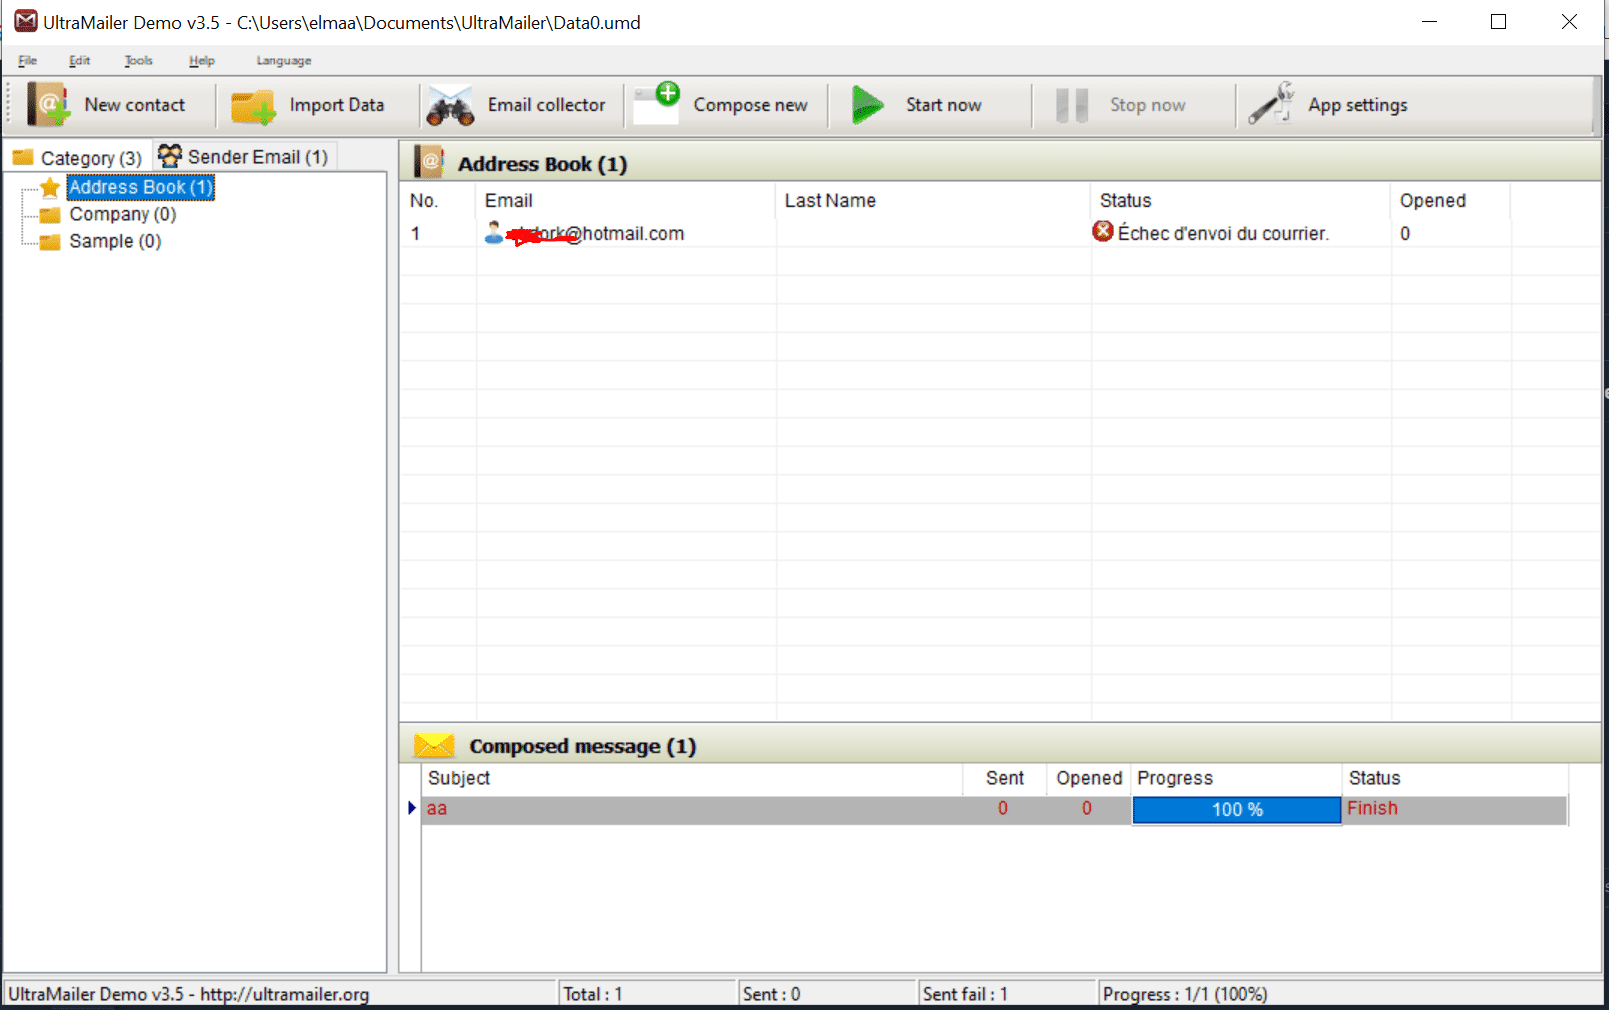Click the star icon beside Address Book
The height and width of the screenshot is (1010, 1609).
tap(50, 187)
